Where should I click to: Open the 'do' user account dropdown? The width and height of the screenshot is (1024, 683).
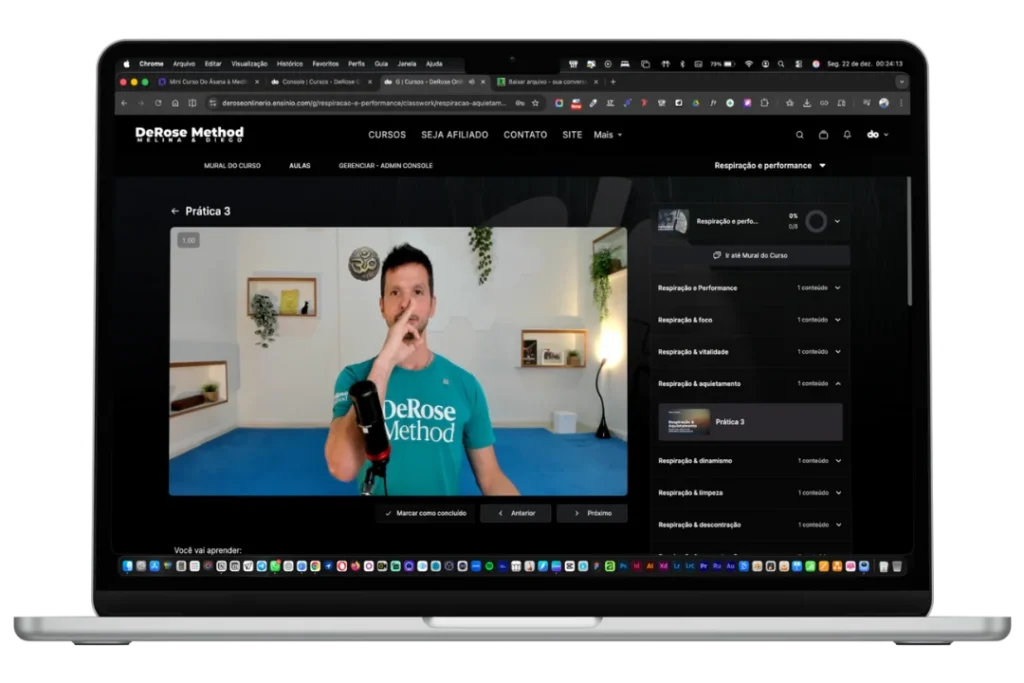pyautogui.click(x=878, y=135)
